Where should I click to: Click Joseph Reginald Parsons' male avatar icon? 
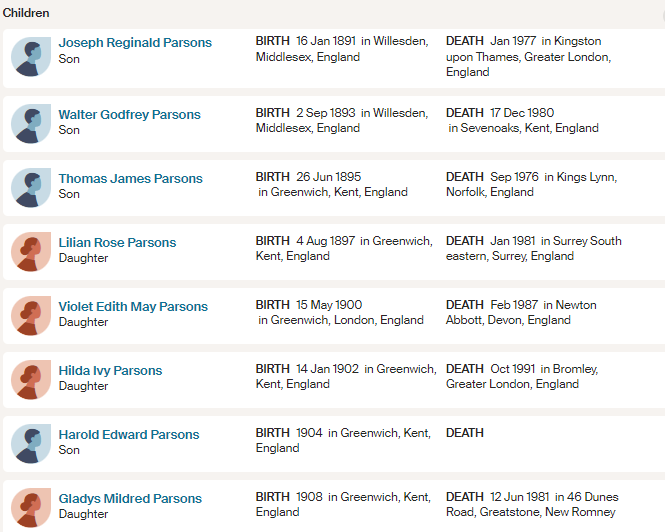(31, 57)
